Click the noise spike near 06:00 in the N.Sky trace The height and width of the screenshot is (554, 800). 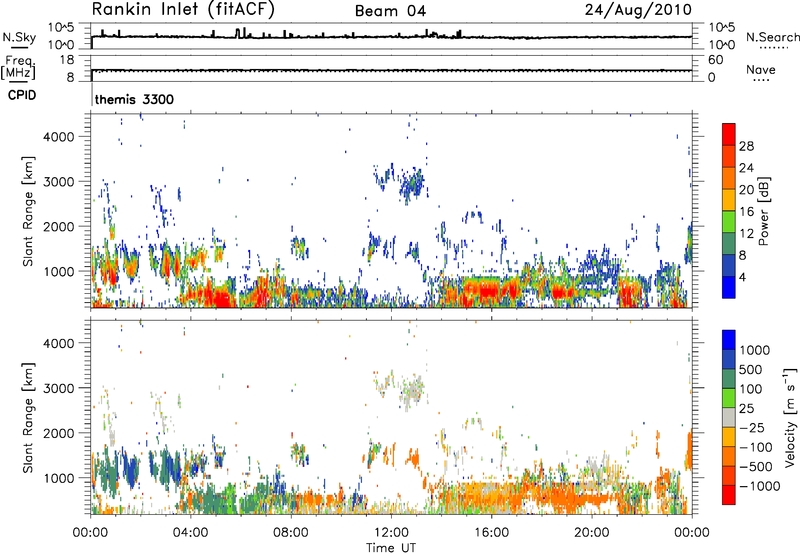tap(238, 32)
